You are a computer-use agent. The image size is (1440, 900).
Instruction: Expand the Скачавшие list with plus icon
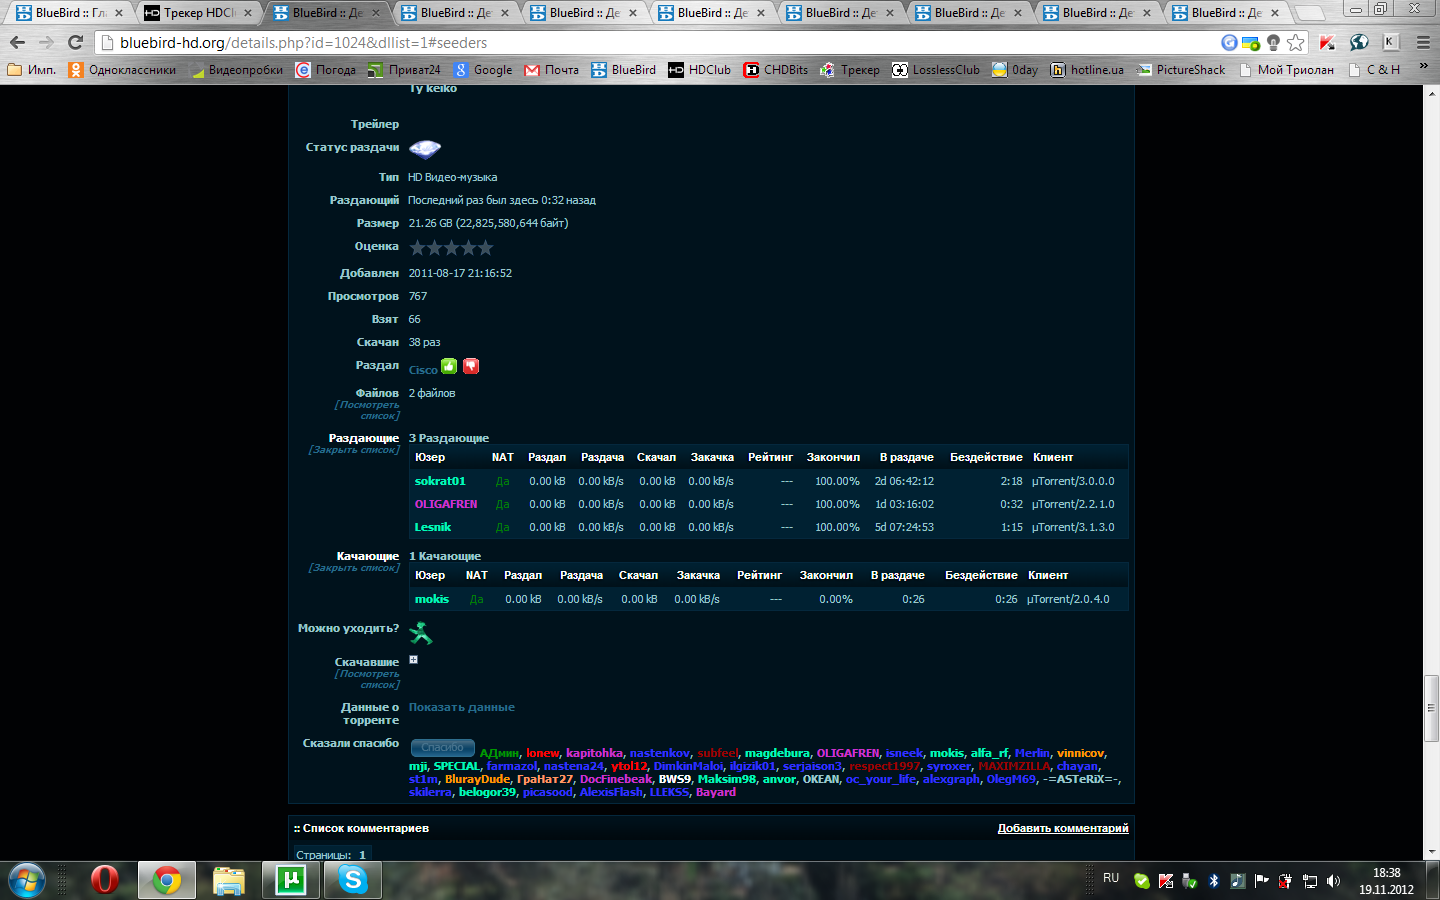coord(413,659)
